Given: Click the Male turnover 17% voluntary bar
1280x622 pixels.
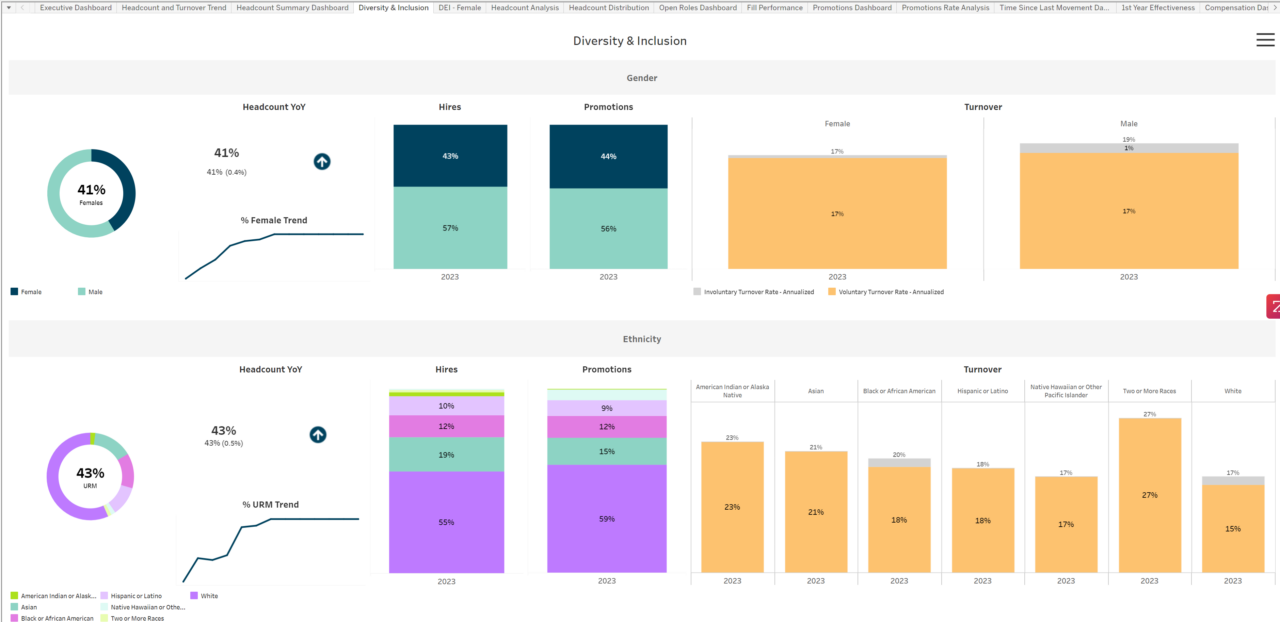Looking at the screenshot, I should pyautogui.click(x=1129, y=211).
